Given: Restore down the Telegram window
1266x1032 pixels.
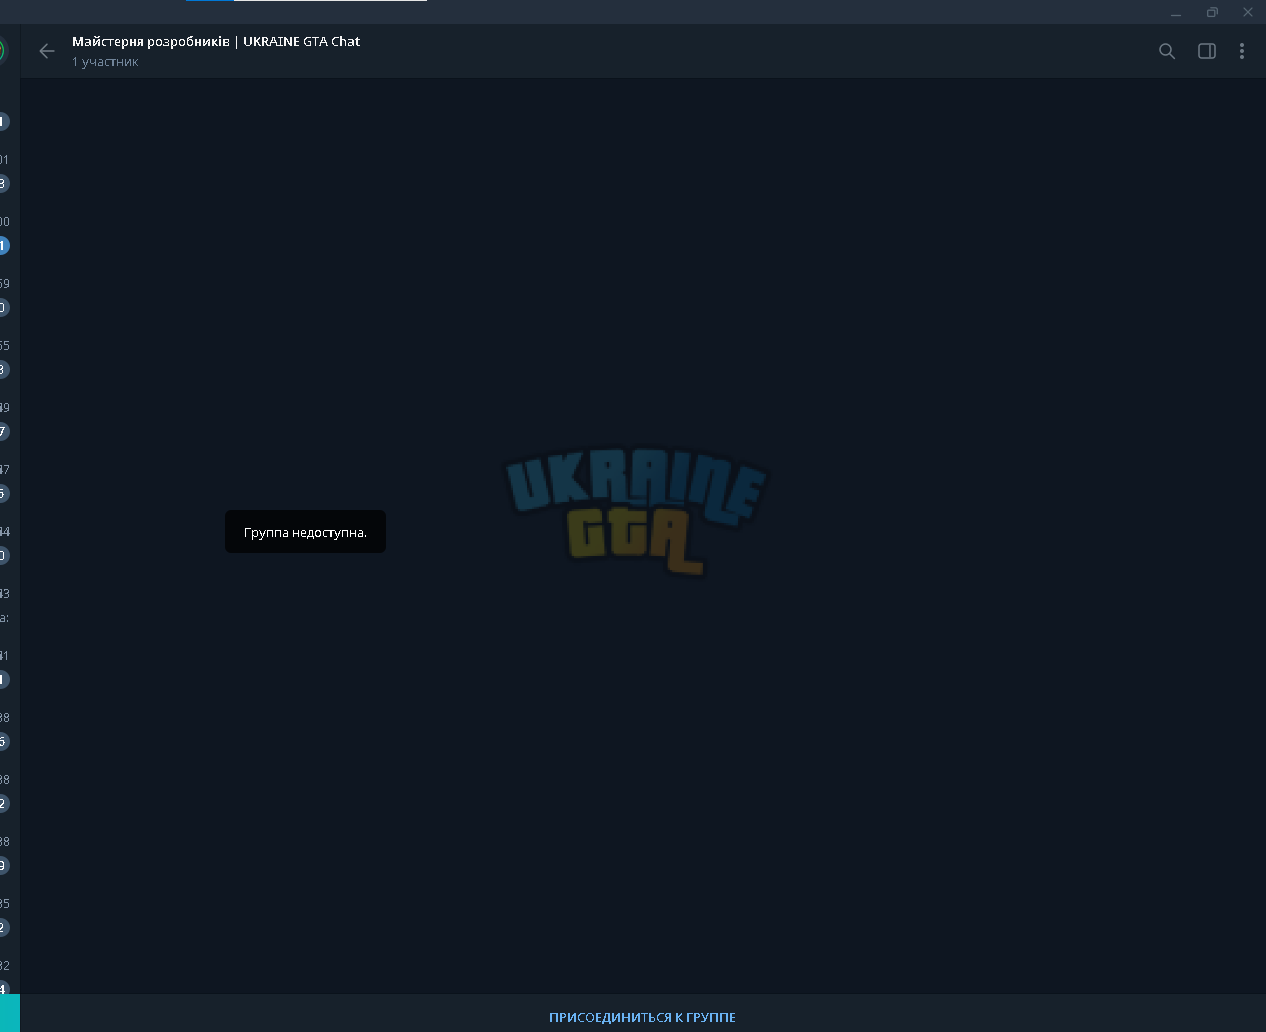Looking at the screenshot, I should (x=1212, y=13).
